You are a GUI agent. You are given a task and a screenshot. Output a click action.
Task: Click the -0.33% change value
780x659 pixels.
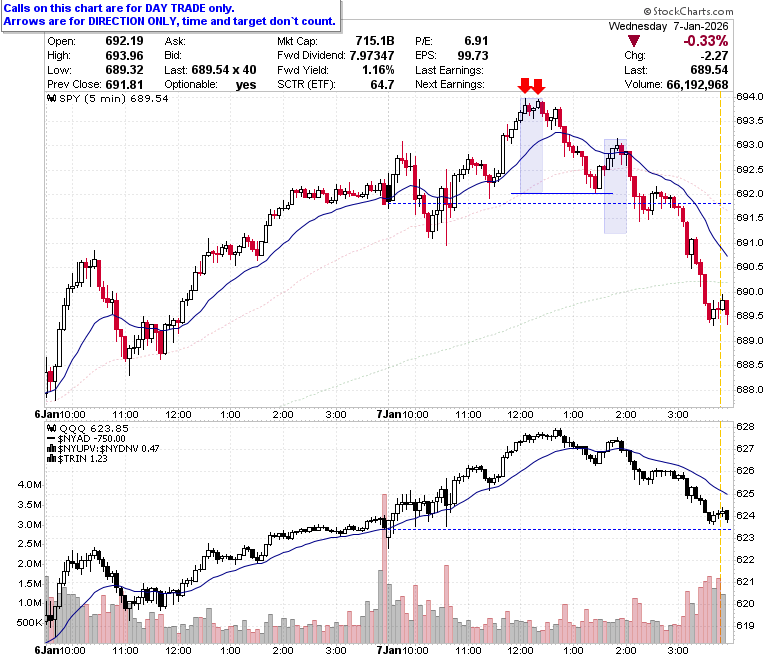coord(705,41)
